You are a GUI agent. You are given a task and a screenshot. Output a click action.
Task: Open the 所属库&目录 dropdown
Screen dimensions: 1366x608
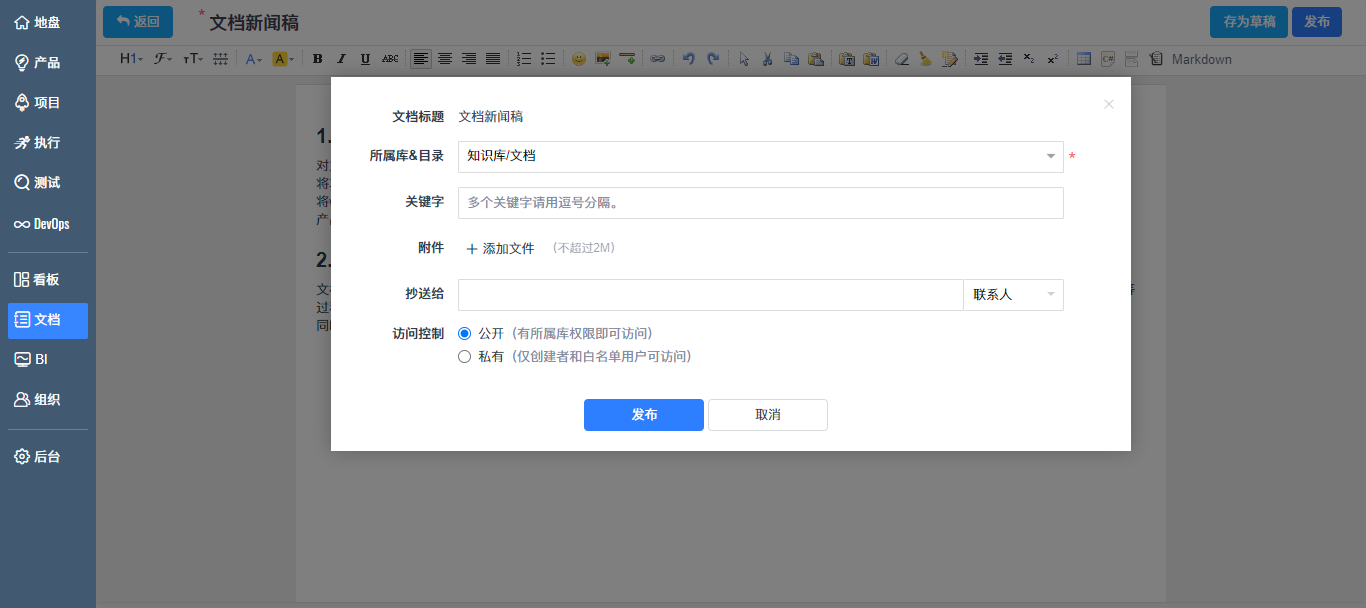coord(758,156)
